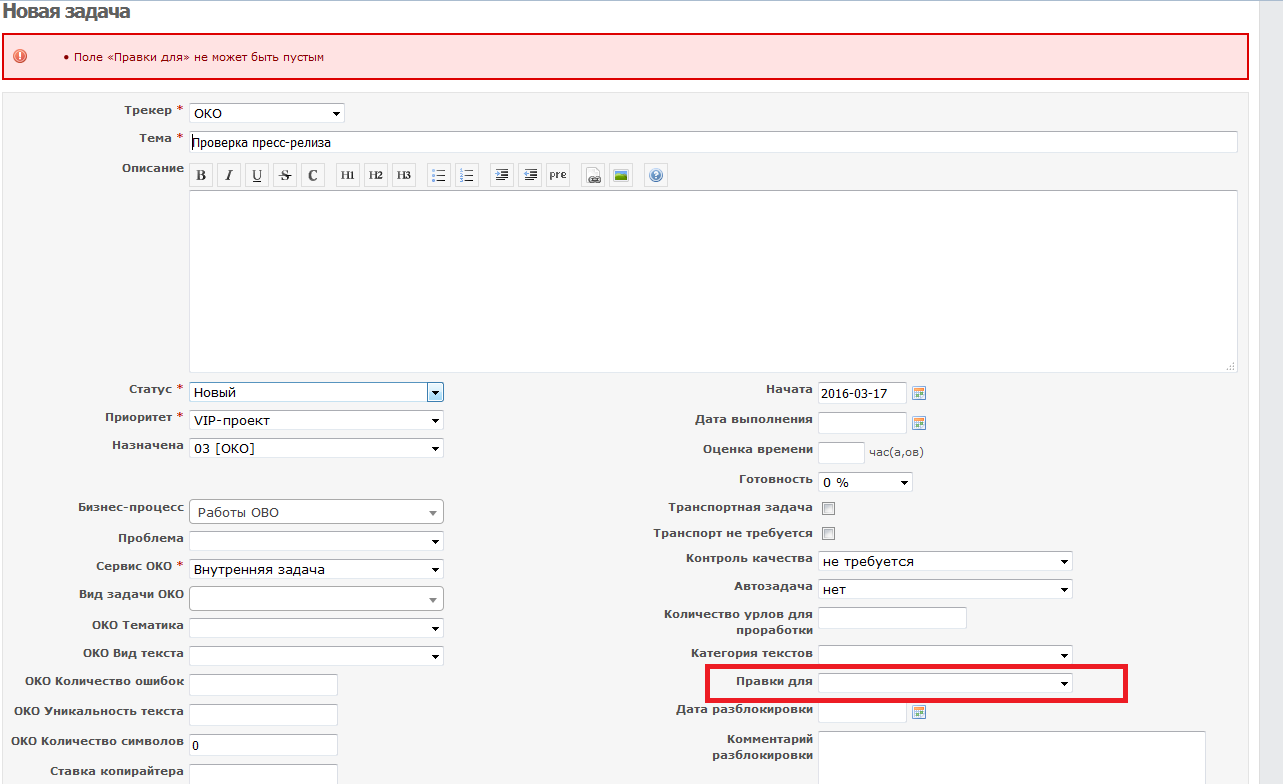Insert an image via the toolbar icon

pos(621,175)
